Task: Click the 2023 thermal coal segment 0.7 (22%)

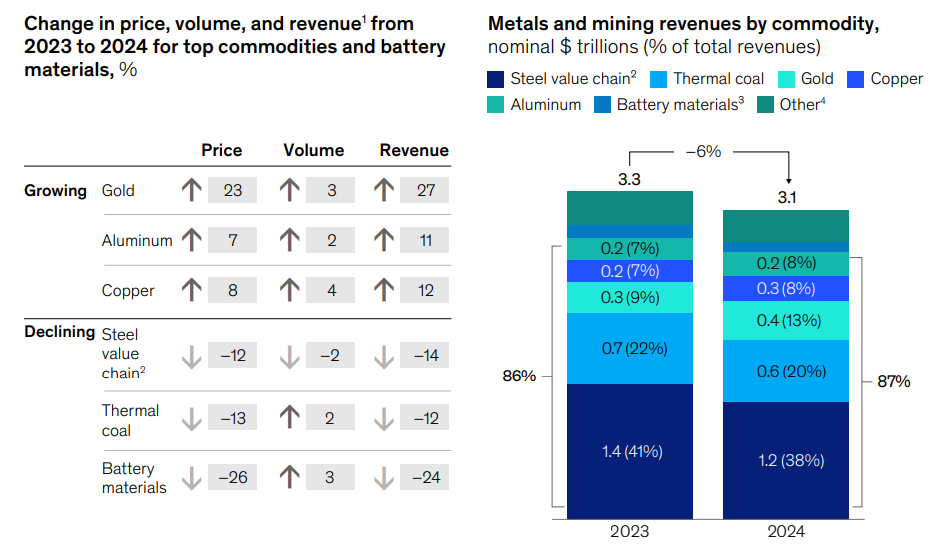Action: (x=629, y=348)
